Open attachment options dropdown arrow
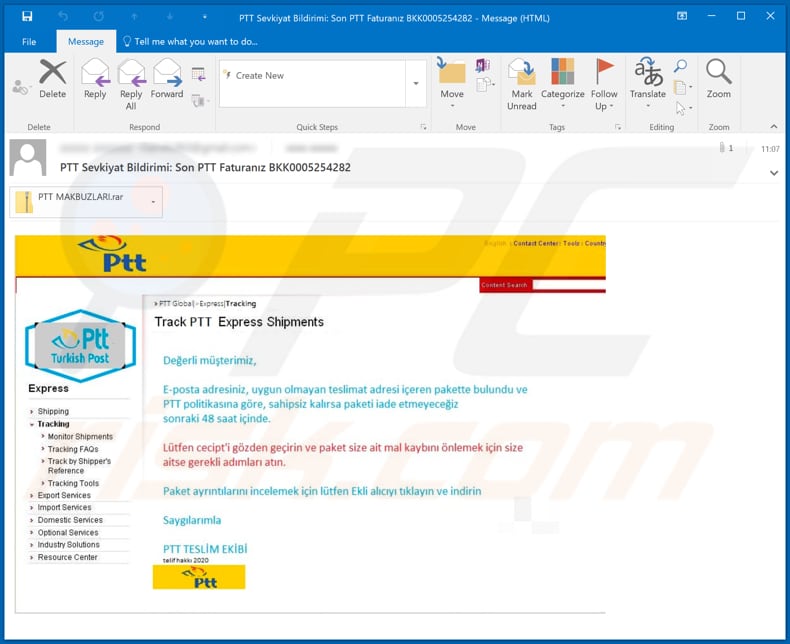The image size is (790, 644). (x=153, y=202)
